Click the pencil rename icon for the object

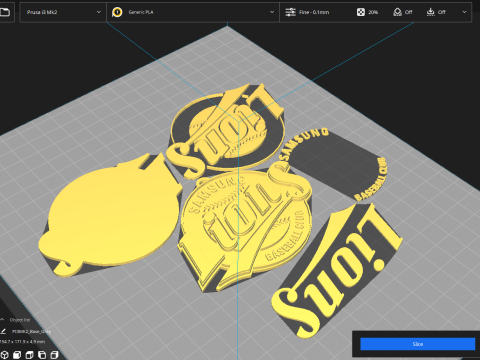tap(3, 331)
